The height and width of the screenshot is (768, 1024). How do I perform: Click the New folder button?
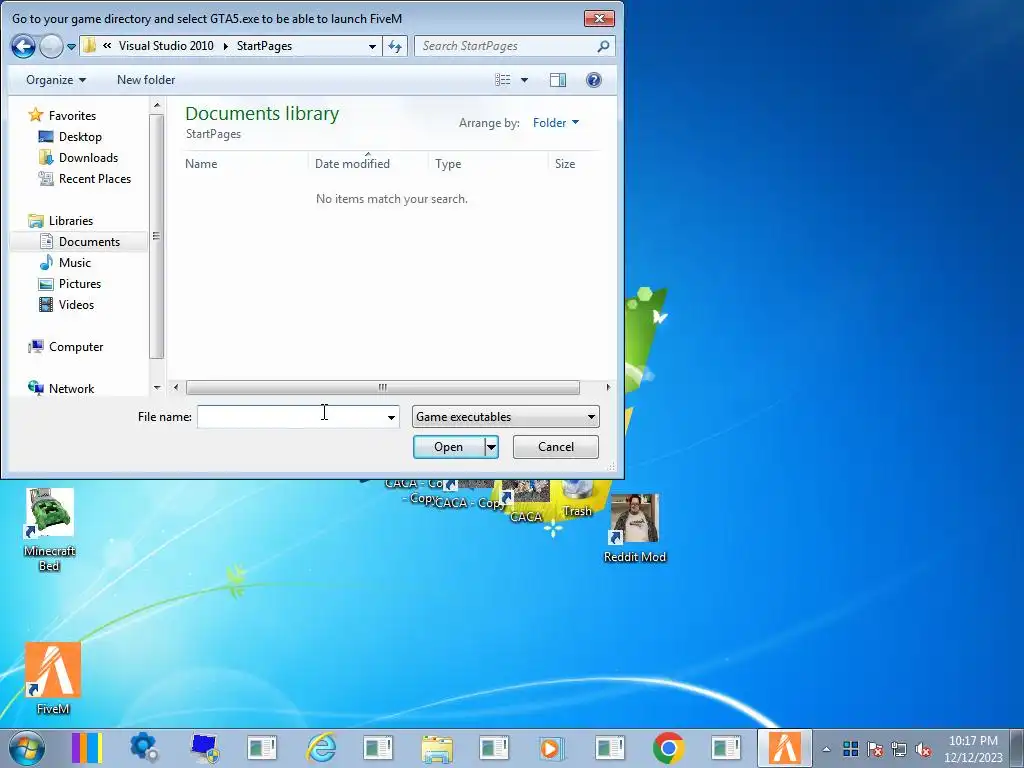(146, 80)
